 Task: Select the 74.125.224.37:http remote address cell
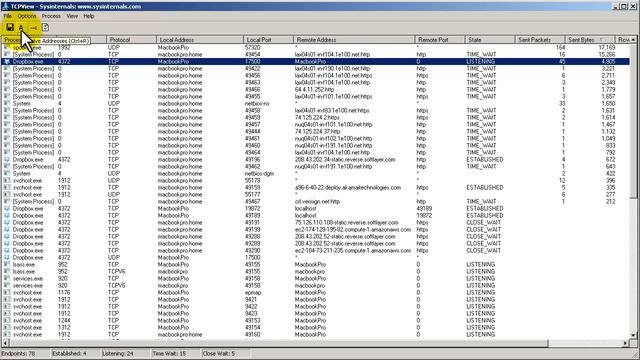pyautogui.click(x=318, y=131)
